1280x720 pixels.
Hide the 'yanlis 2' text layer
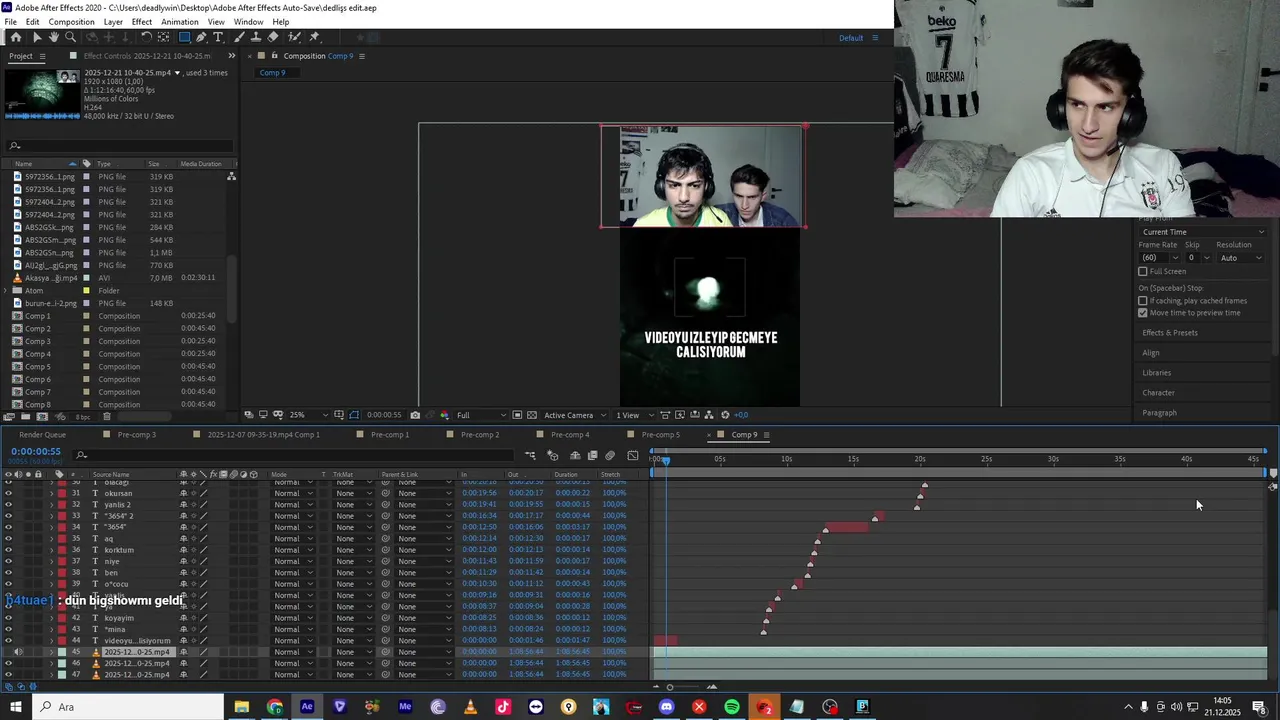[8, 504]
